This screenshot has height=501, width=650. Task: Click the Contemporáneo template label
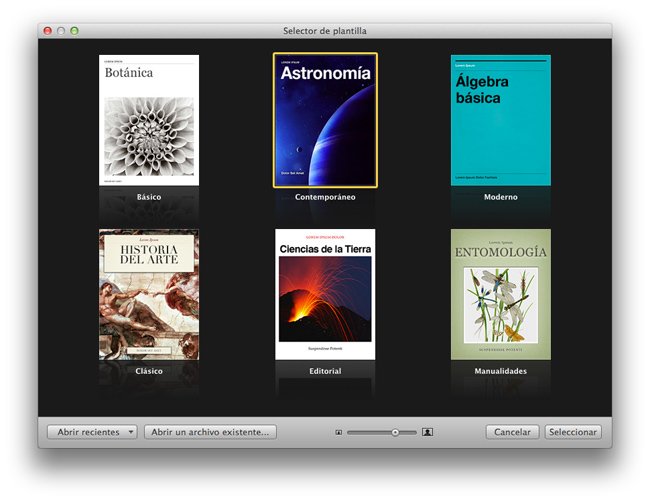click(325, 197)
